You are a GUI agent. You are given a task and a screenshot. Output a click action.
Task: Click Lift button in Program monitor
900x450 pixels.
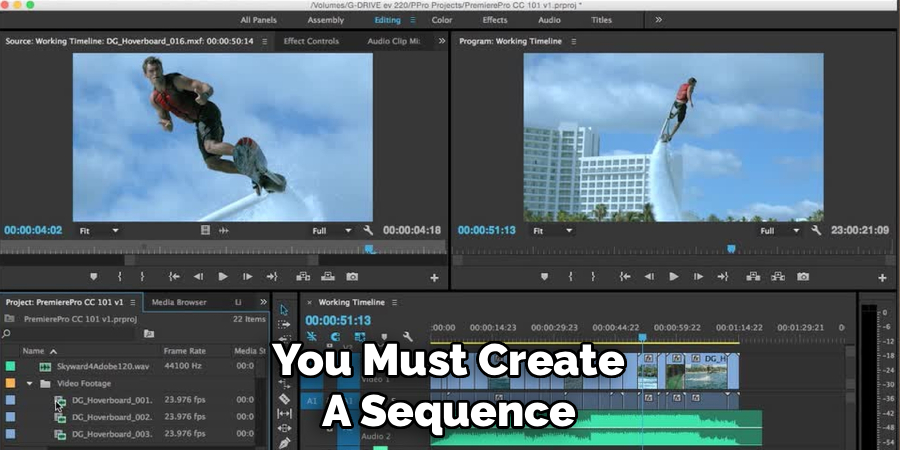pyautogui.click(x=753, y=277)
